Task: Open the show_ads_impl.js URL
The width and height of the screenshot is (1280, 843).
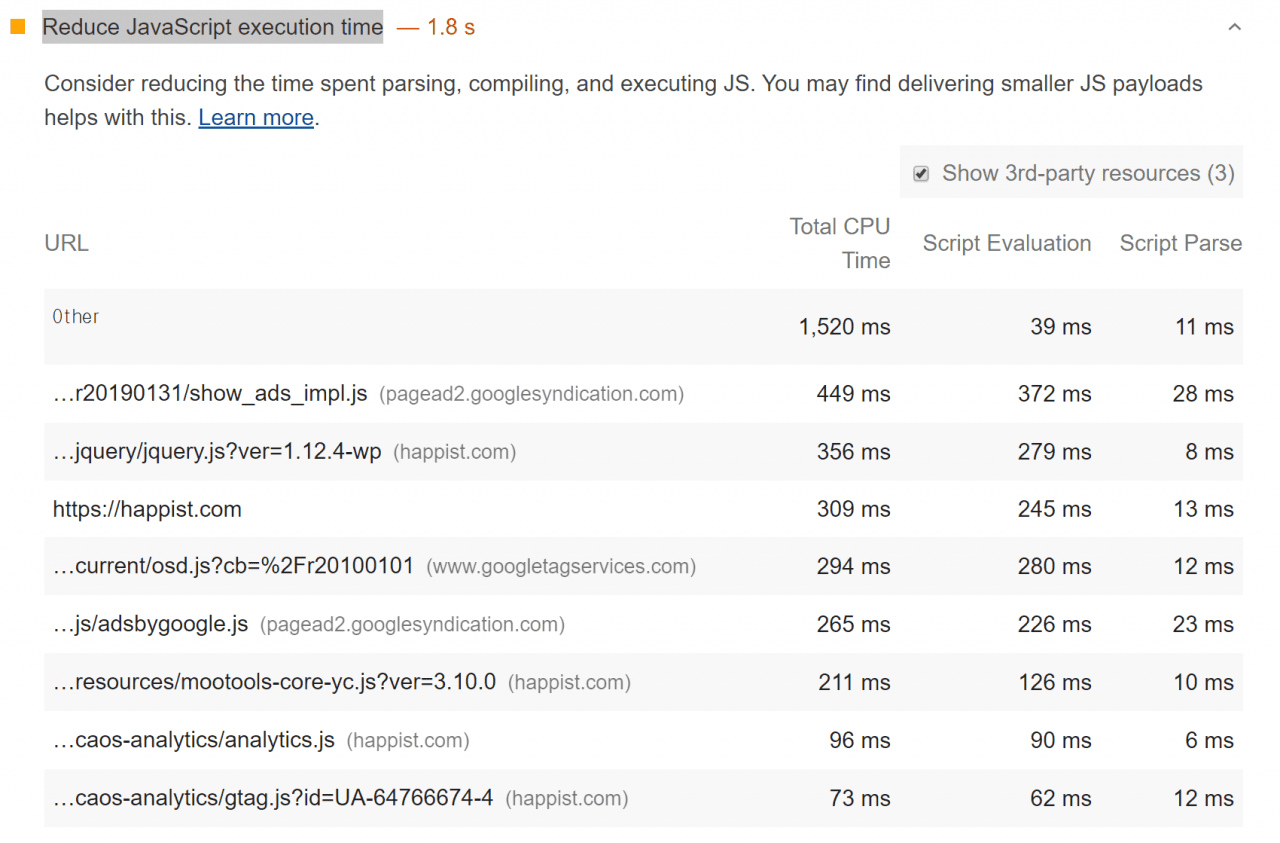Action: coord(210,394)
